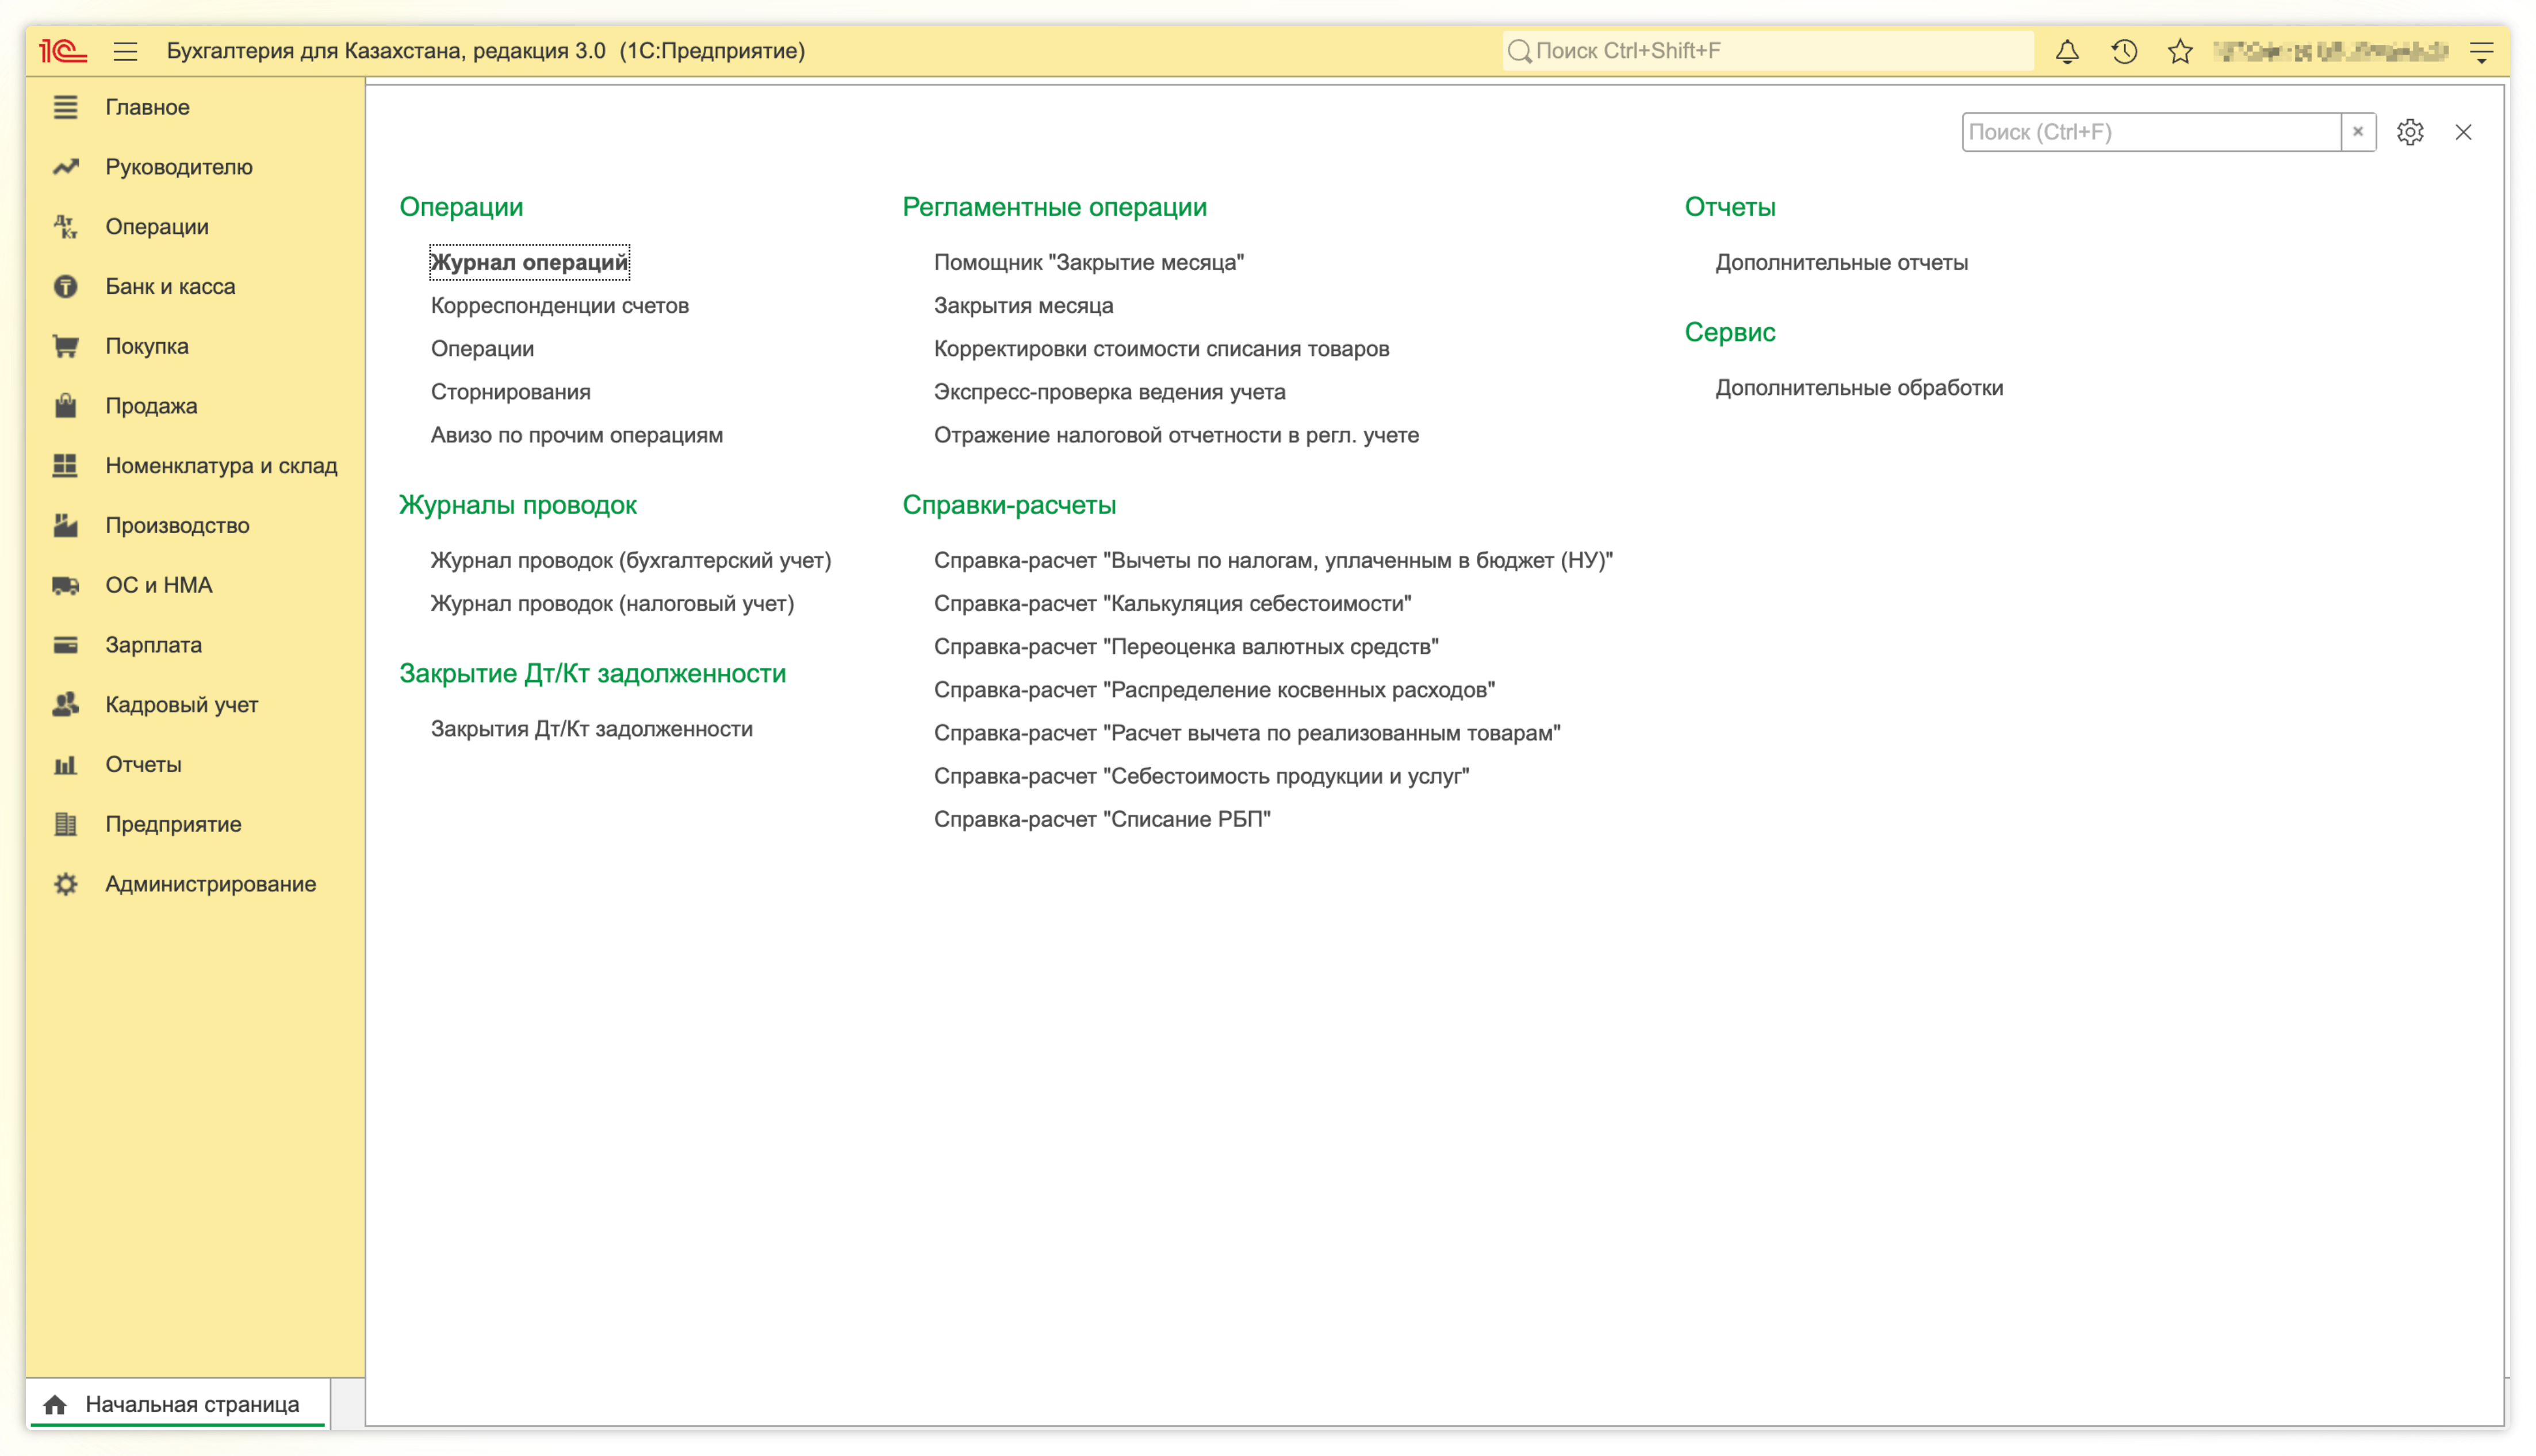Screen dimensions: 2536x1456
Task: Open navigation settings gear icon
Action: tap(2410, 132)
